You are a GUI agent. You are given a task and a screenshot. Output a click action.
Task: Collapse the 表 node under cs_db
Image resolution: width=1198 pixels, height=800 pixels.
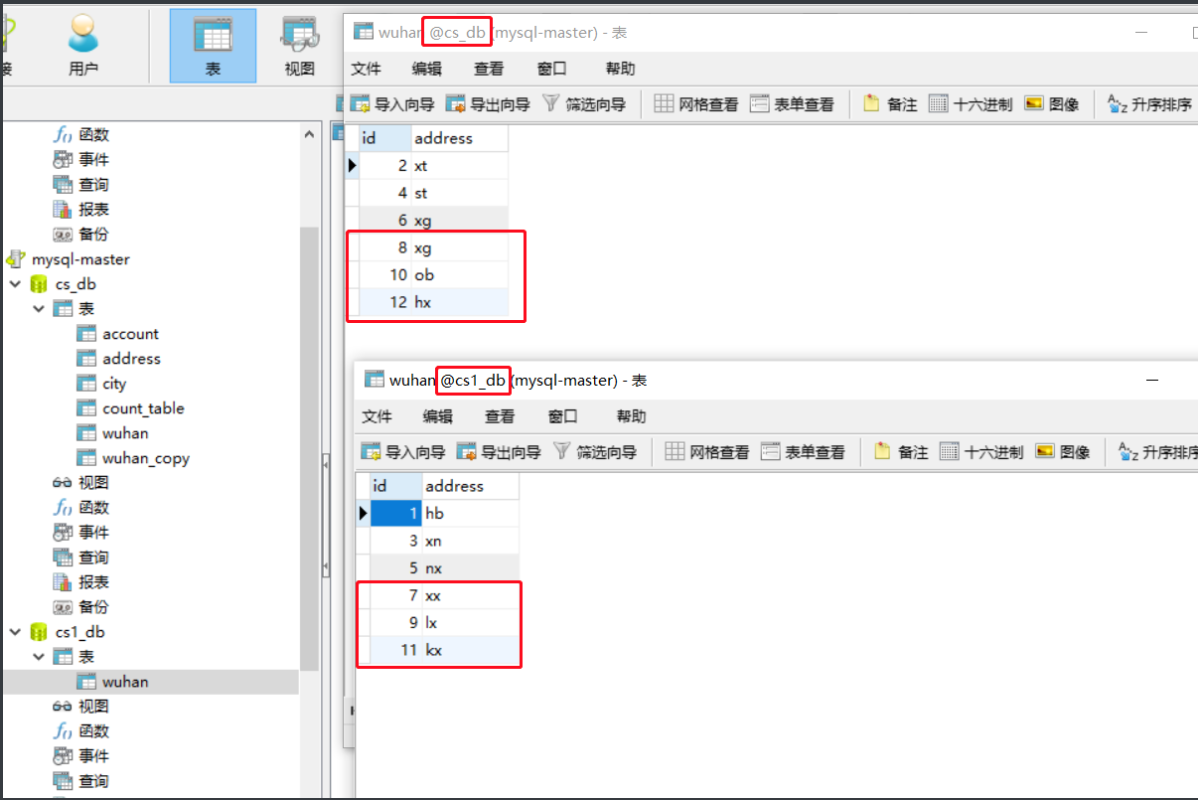(x=39, y=309)
